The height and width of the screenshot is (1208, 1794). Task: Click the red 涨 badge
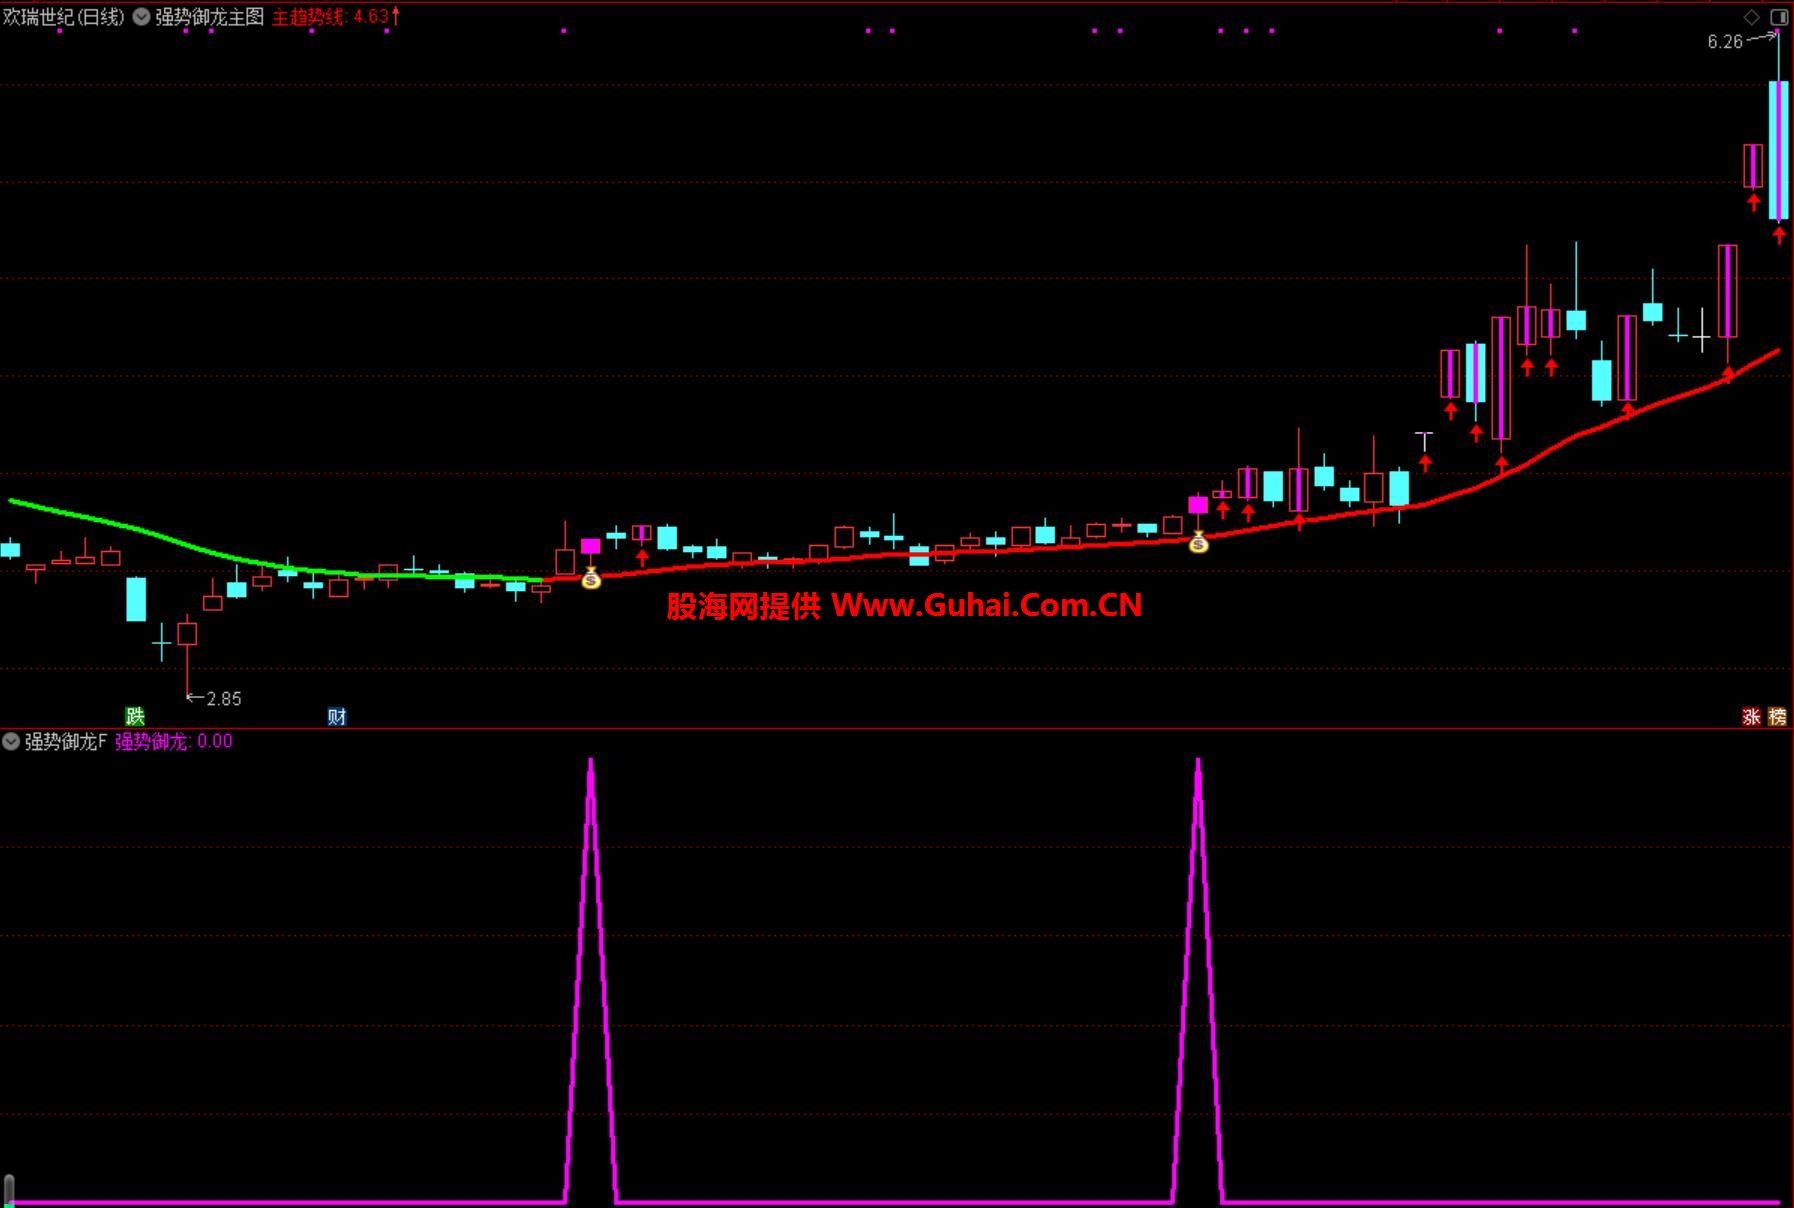[1751, 716]
